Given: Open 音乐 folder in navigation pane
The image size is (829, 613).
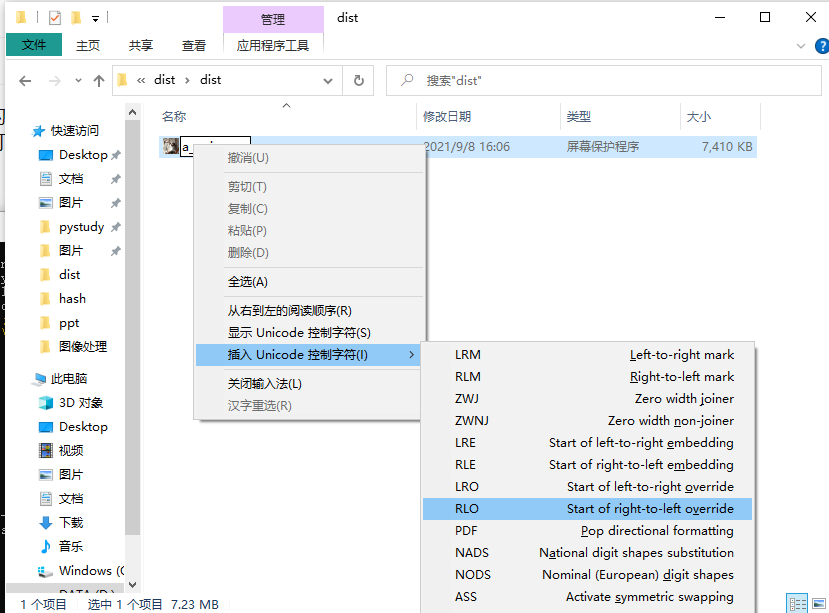Looking at the screenshot, I should 71,546.
